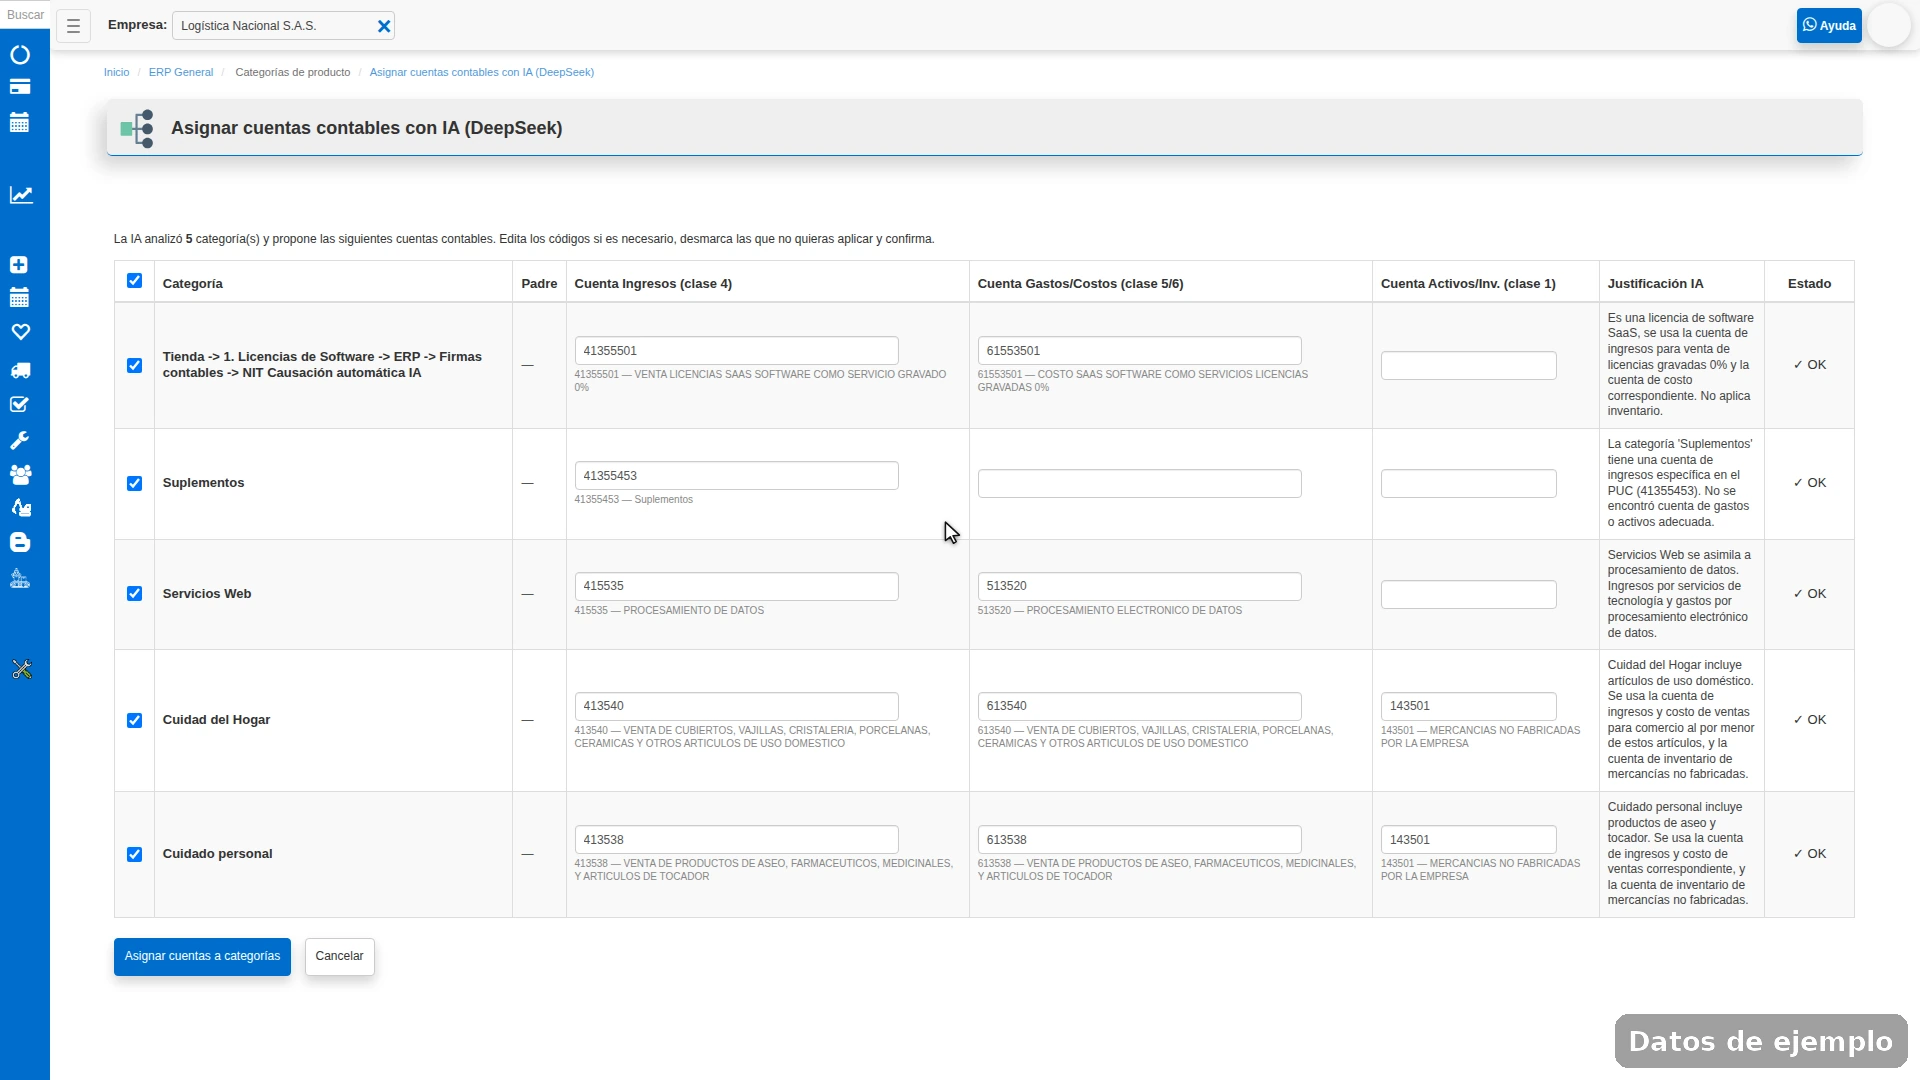1920x1080 pixels.
Task: Focus the Buscar search field
Action: tap(25, 15)
